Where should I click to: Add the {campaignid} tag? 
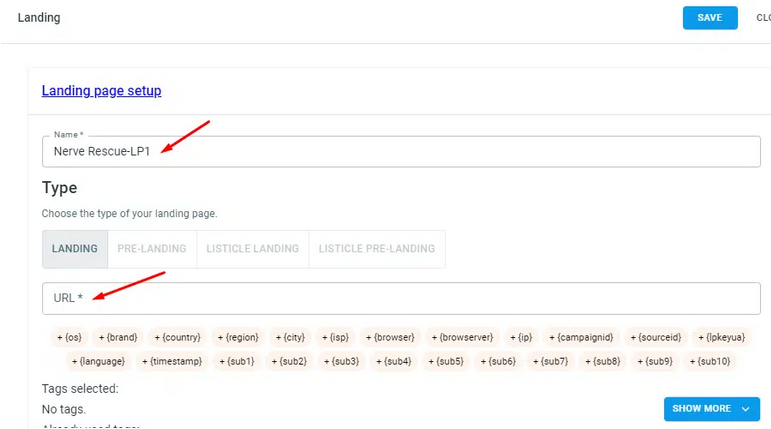(x=581, y=337)
